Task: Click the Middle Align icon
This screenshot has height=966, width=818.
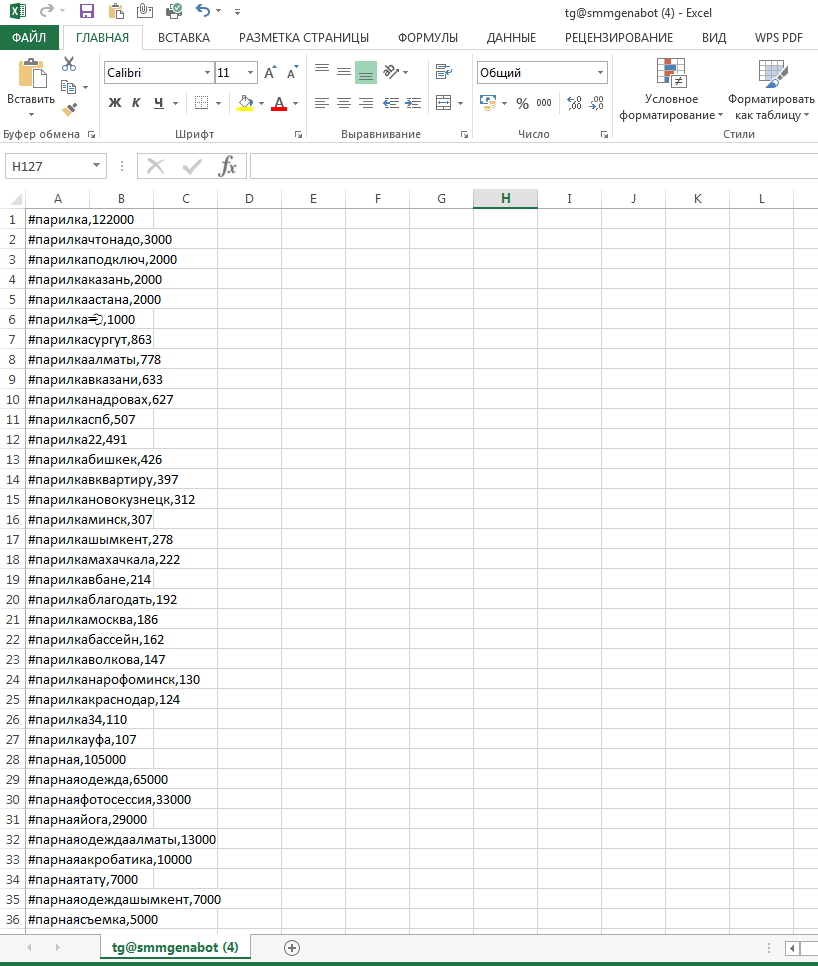Action: point(344,72)
